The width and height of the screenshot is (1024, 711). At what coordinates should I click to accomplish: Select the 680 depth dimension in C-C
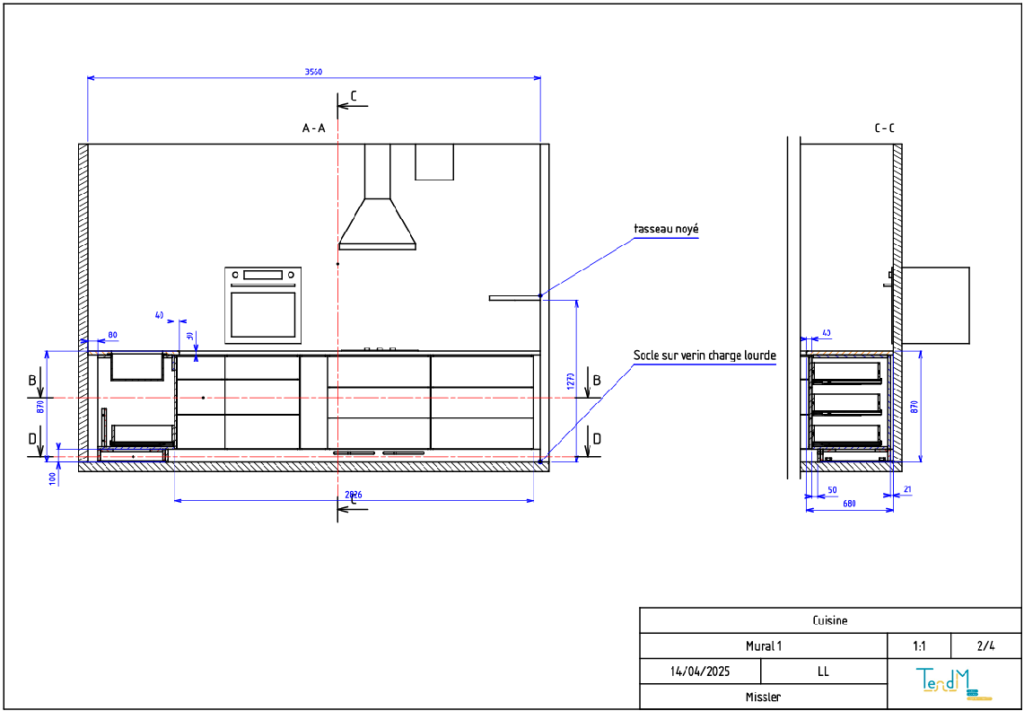pos(850,504)
